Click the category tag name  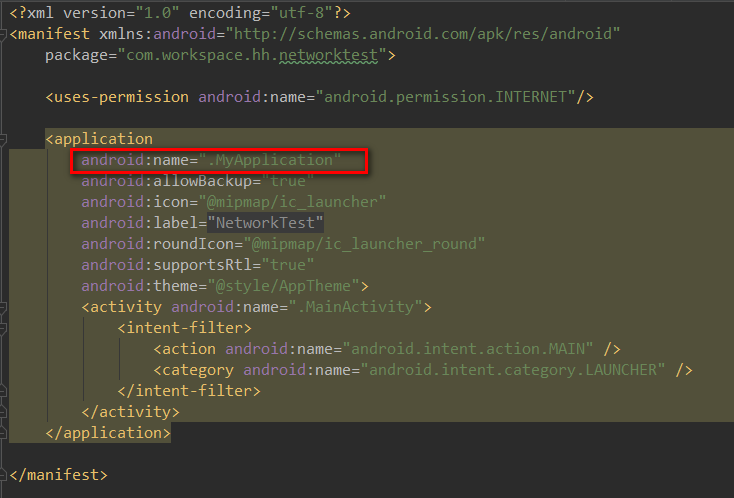point(198,370)
